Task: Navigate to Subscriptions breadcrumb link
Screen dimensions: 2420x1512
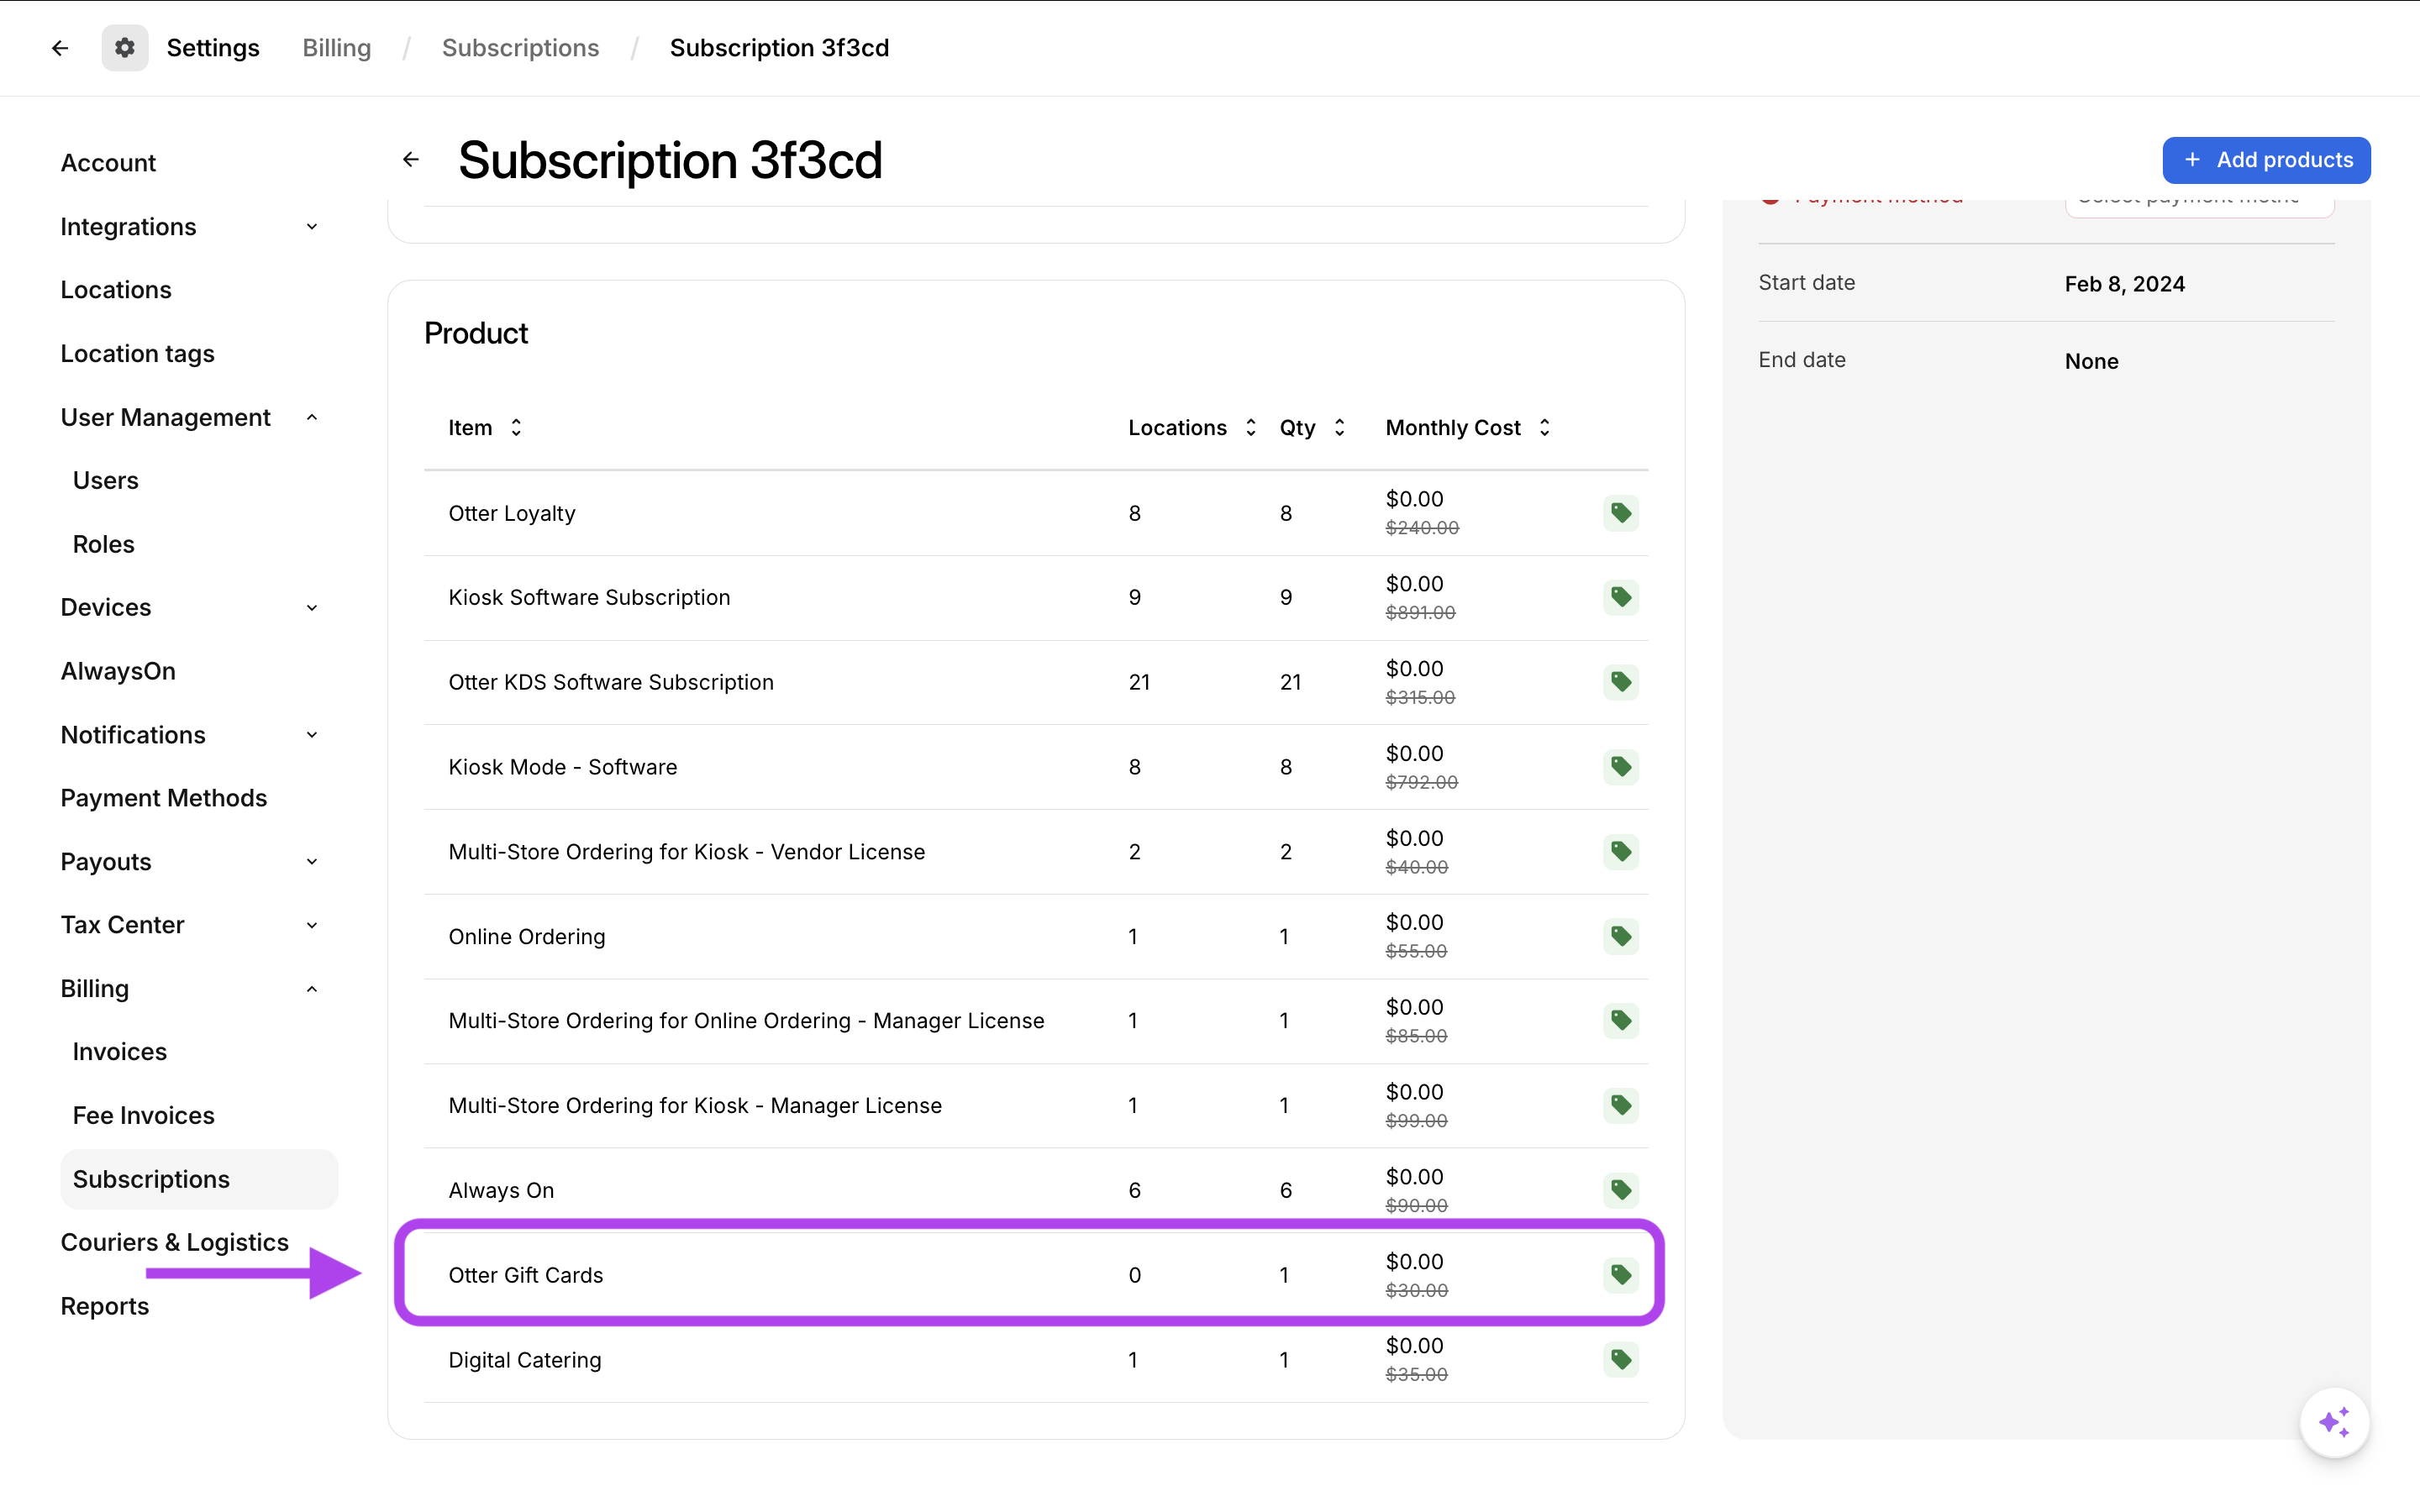Action: pyautogui.click(x=520, y=48)
